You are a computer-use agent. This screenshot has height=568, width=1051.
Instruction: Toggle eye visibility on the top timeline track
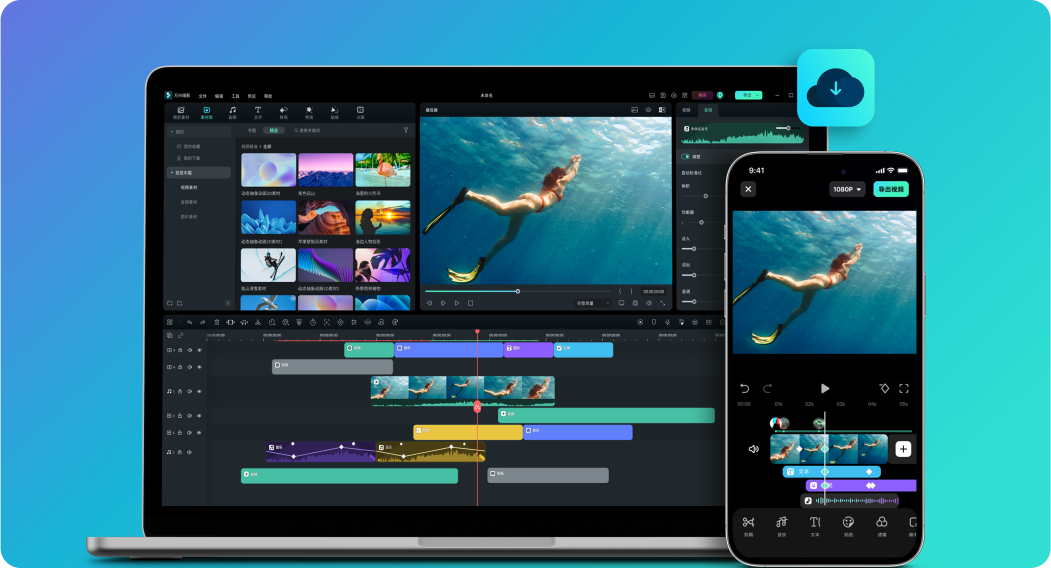(x=199, y=350)
